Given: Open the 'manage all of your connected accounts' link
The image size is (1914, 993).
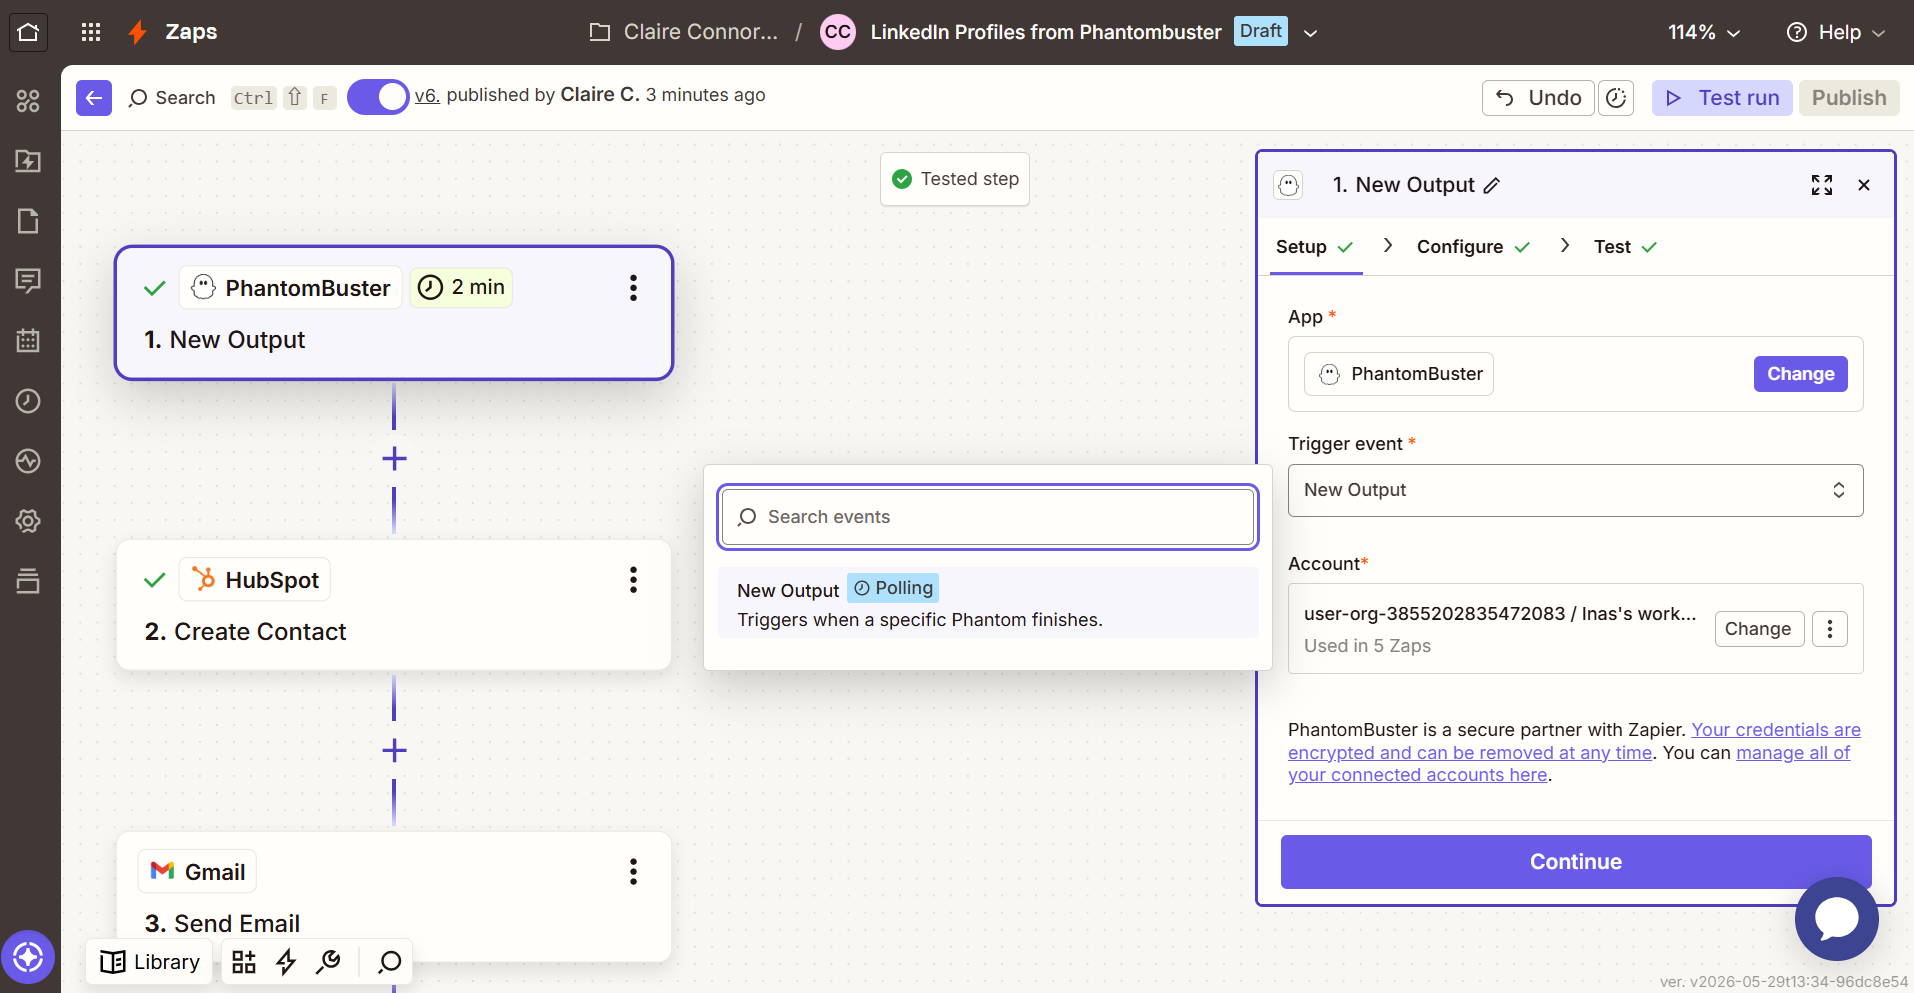Looking at the screenshot, I should [x=1569, y=764].
